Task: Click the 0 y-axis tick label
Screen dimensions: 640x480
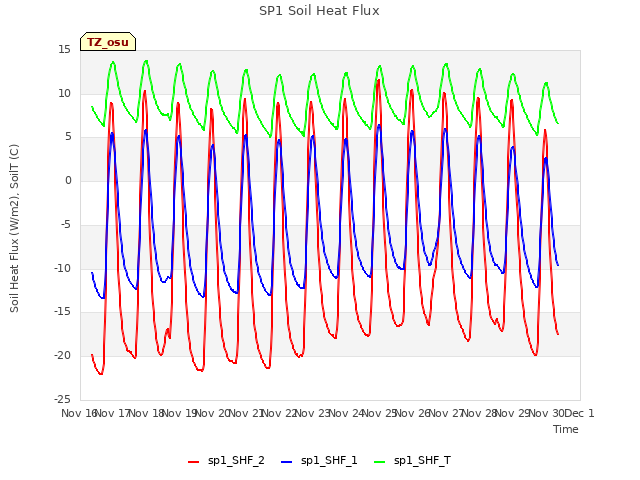Action: click(68, 181)
